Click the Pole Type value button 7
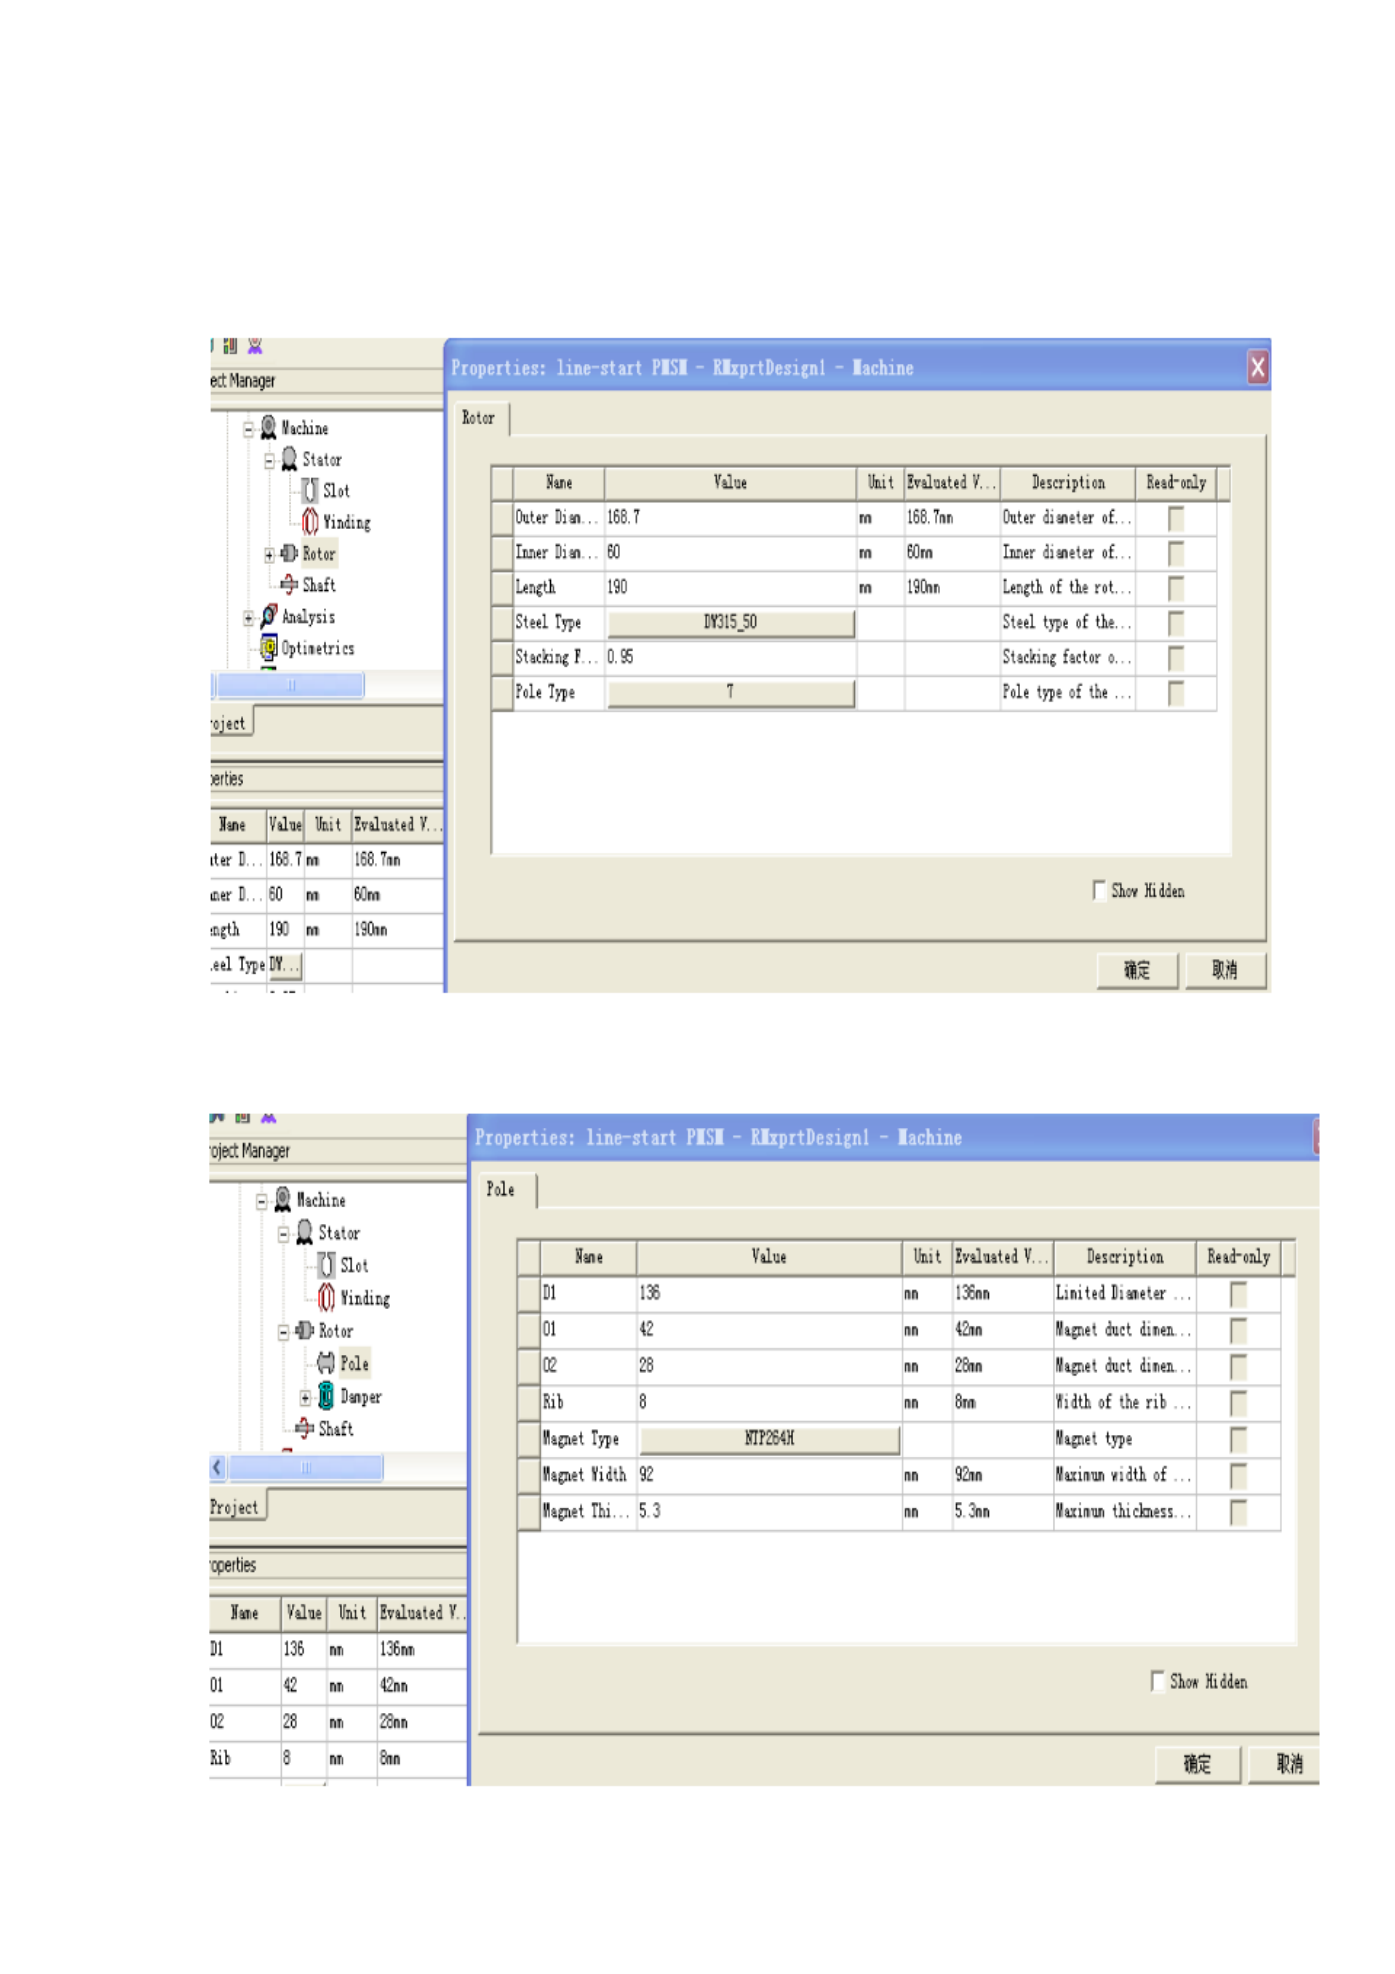1395x1974 pixels. [x=731, y=692]
